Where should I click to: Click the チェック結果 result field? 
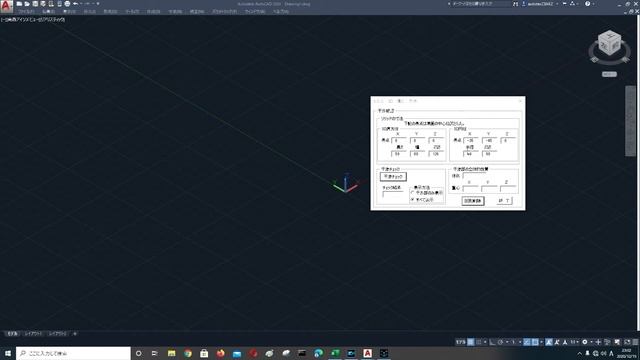pyautogui.click(x=393, y=195)
